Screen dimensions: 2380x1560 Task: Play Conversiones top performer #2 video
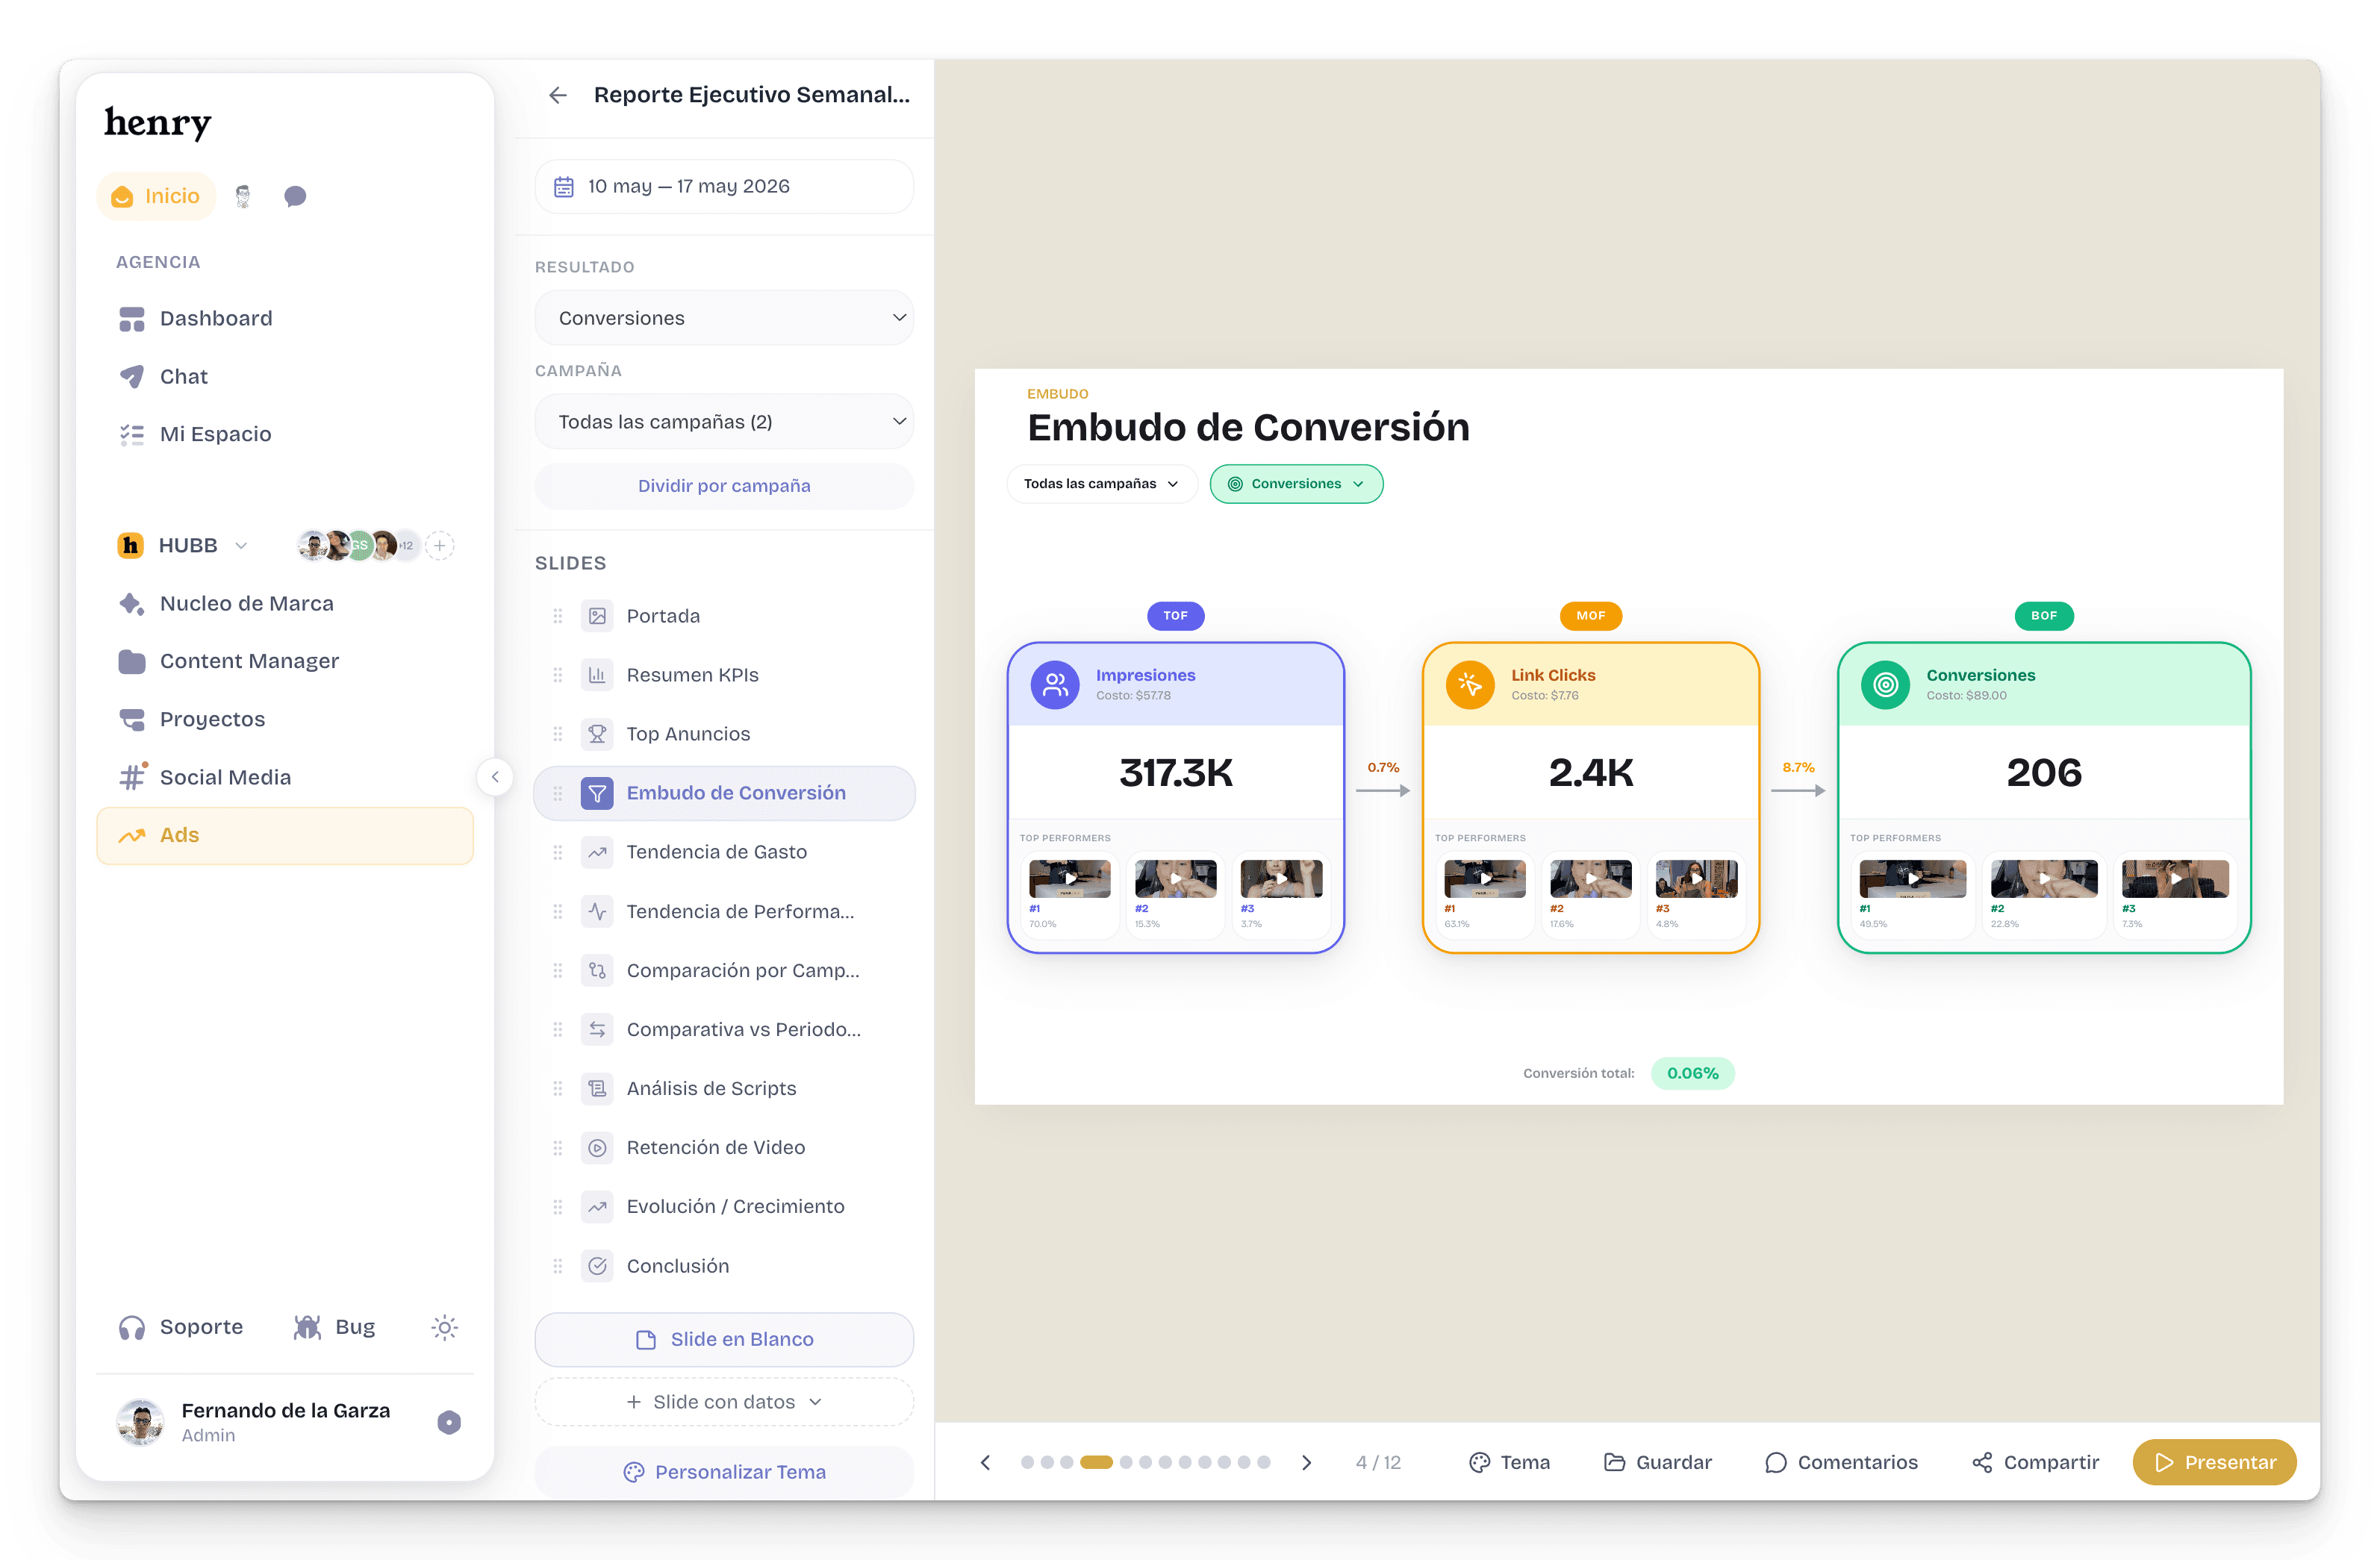[2044, 879]
